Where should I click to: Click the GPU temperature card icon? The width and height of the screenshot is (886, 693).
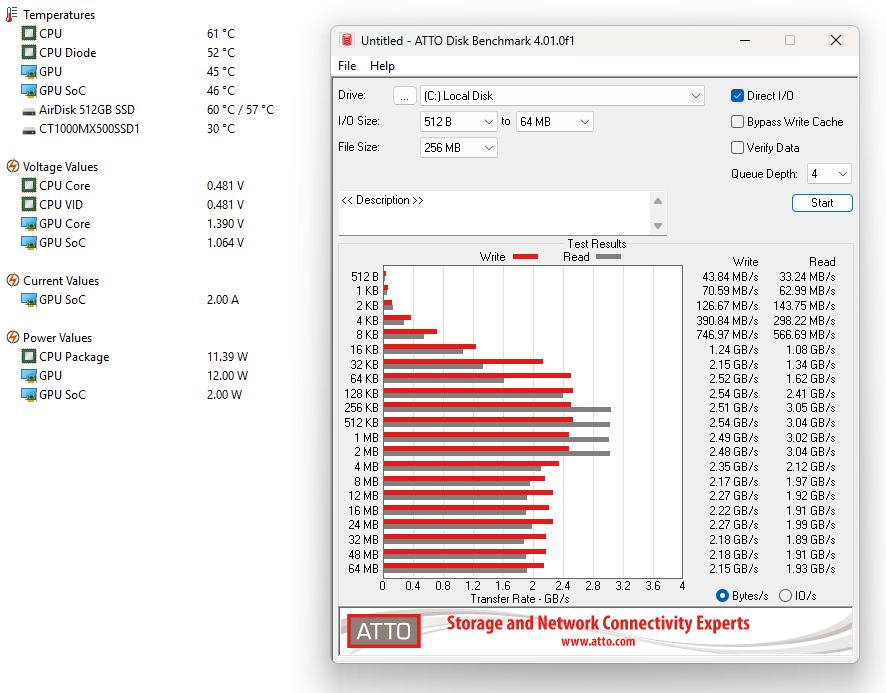29,72
